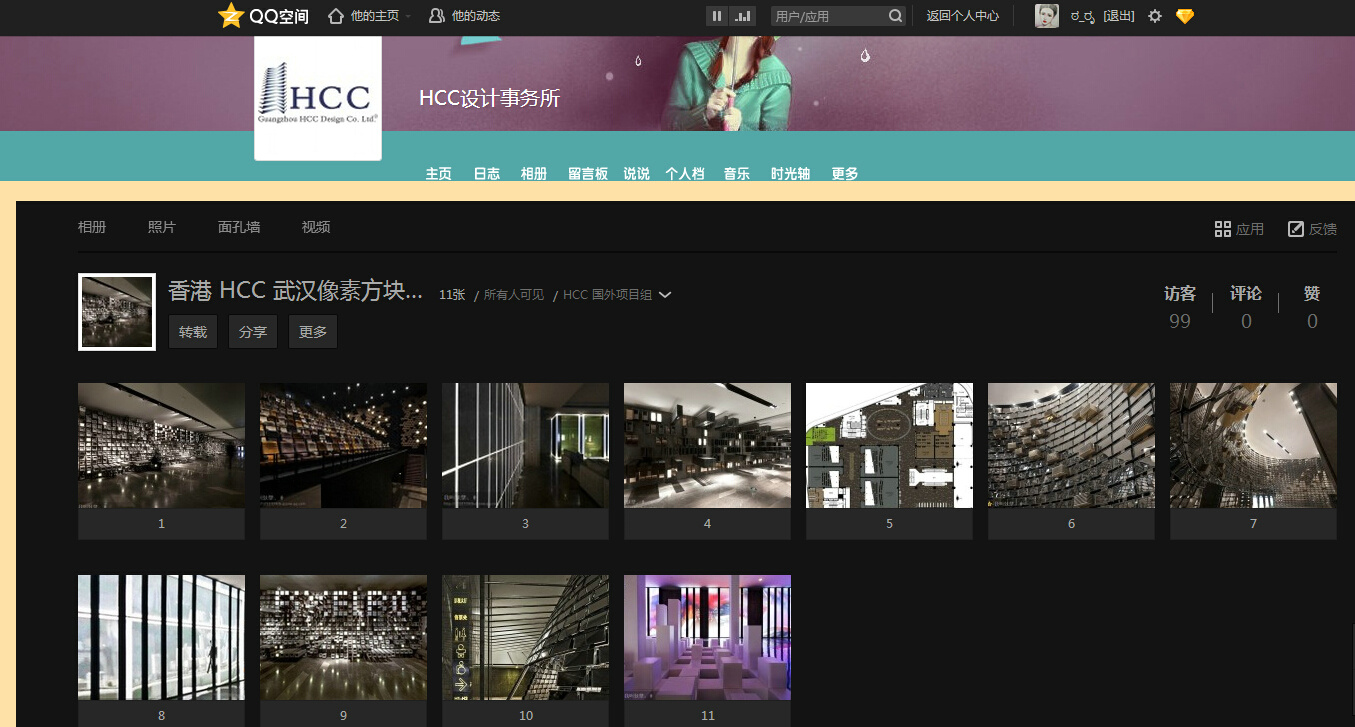Open photo thumbnail 2
The height and width of the screenshot is (727, 1355).
click(343, 445)
